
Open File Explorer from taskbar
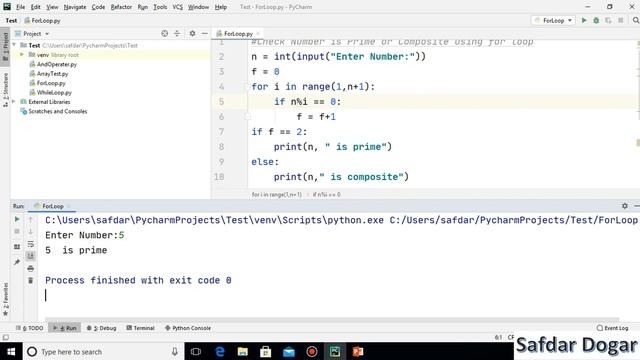click(x=242, y=351)
